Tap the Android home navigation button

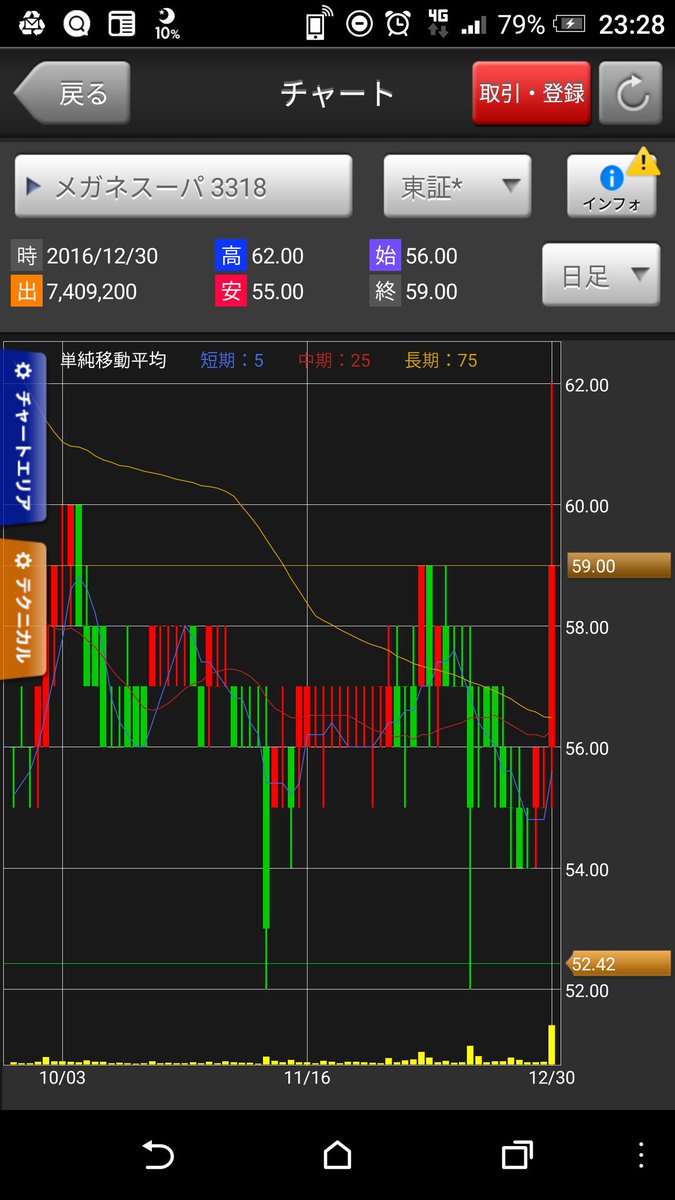pyautogui.click(x=337, y=1155)
